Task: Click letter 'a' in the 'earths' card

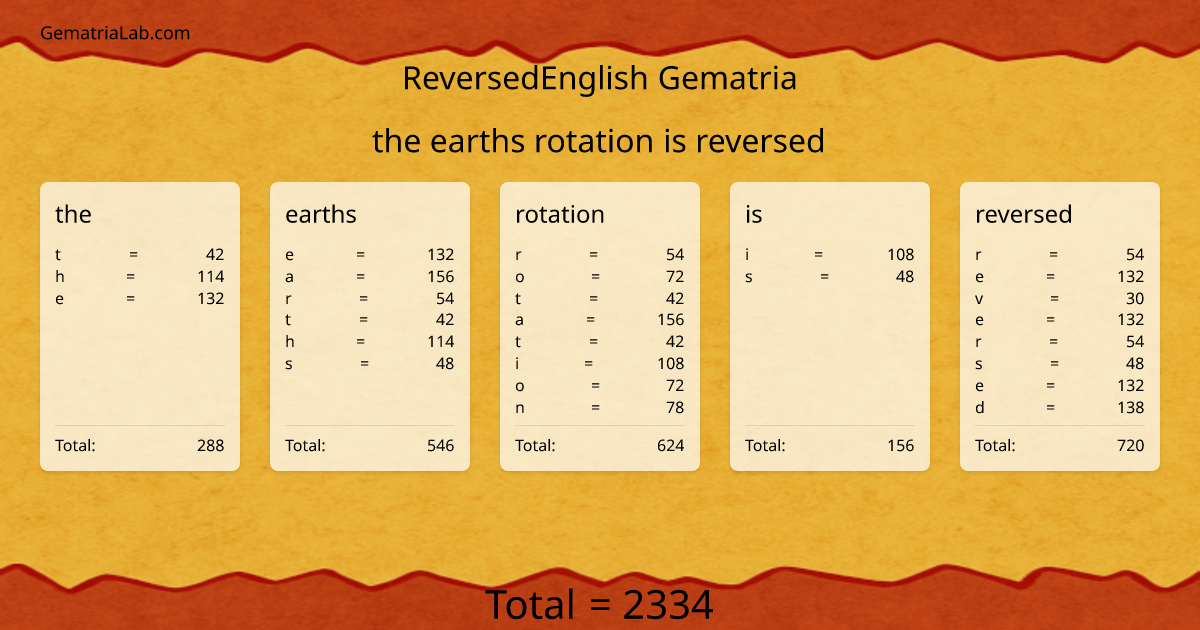Action: tap(289, 277)
